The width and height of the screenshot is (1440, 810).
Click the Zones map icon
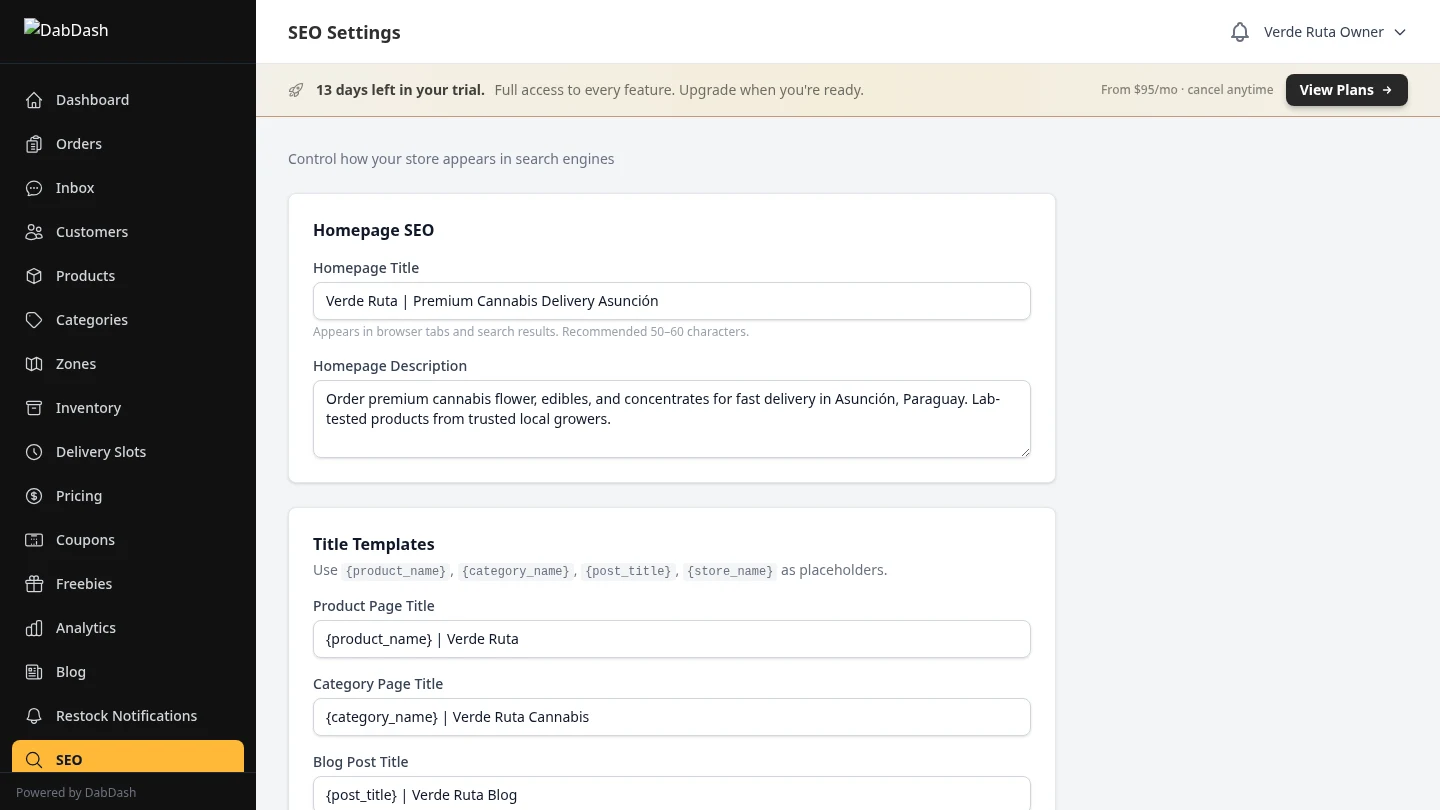(x=33, y=364)
